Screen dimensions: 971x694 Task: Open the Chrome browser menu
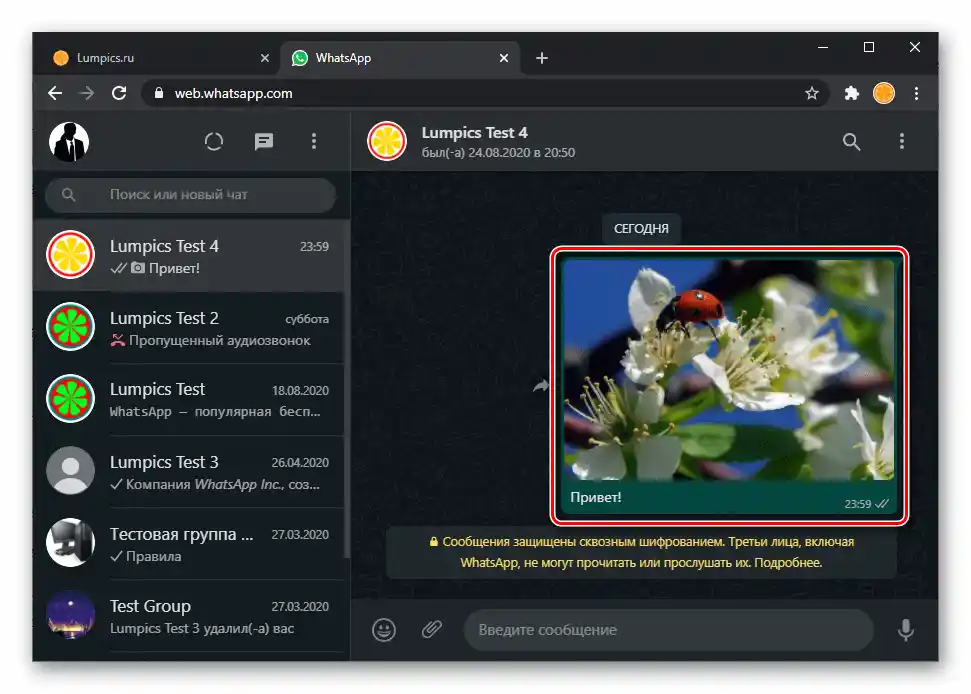pyautogui.click(x=917, y=92)
